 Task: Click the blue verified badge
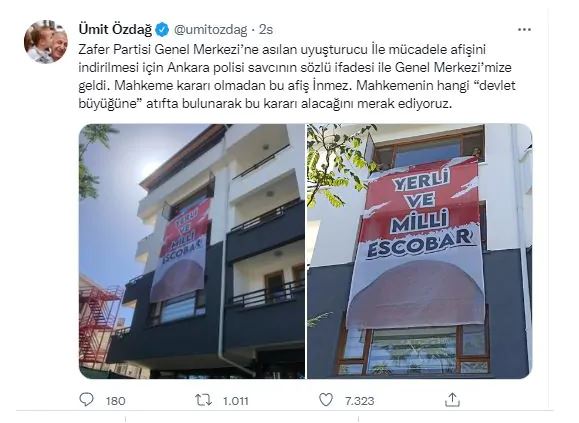(x=162, y=30)
